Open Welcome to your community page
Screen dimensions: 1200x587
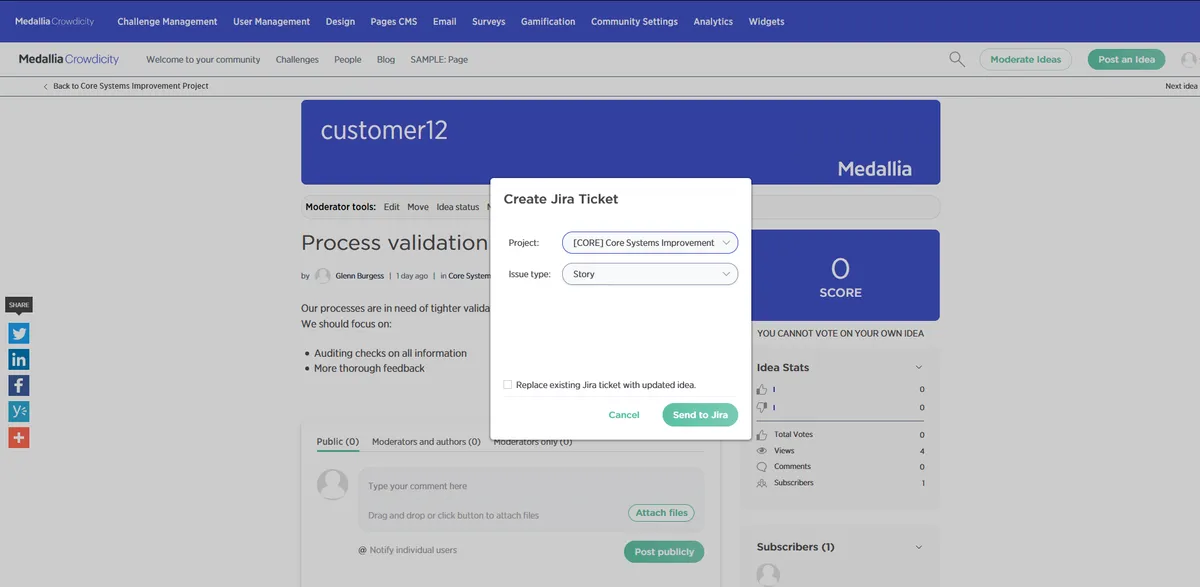[203, 60]
